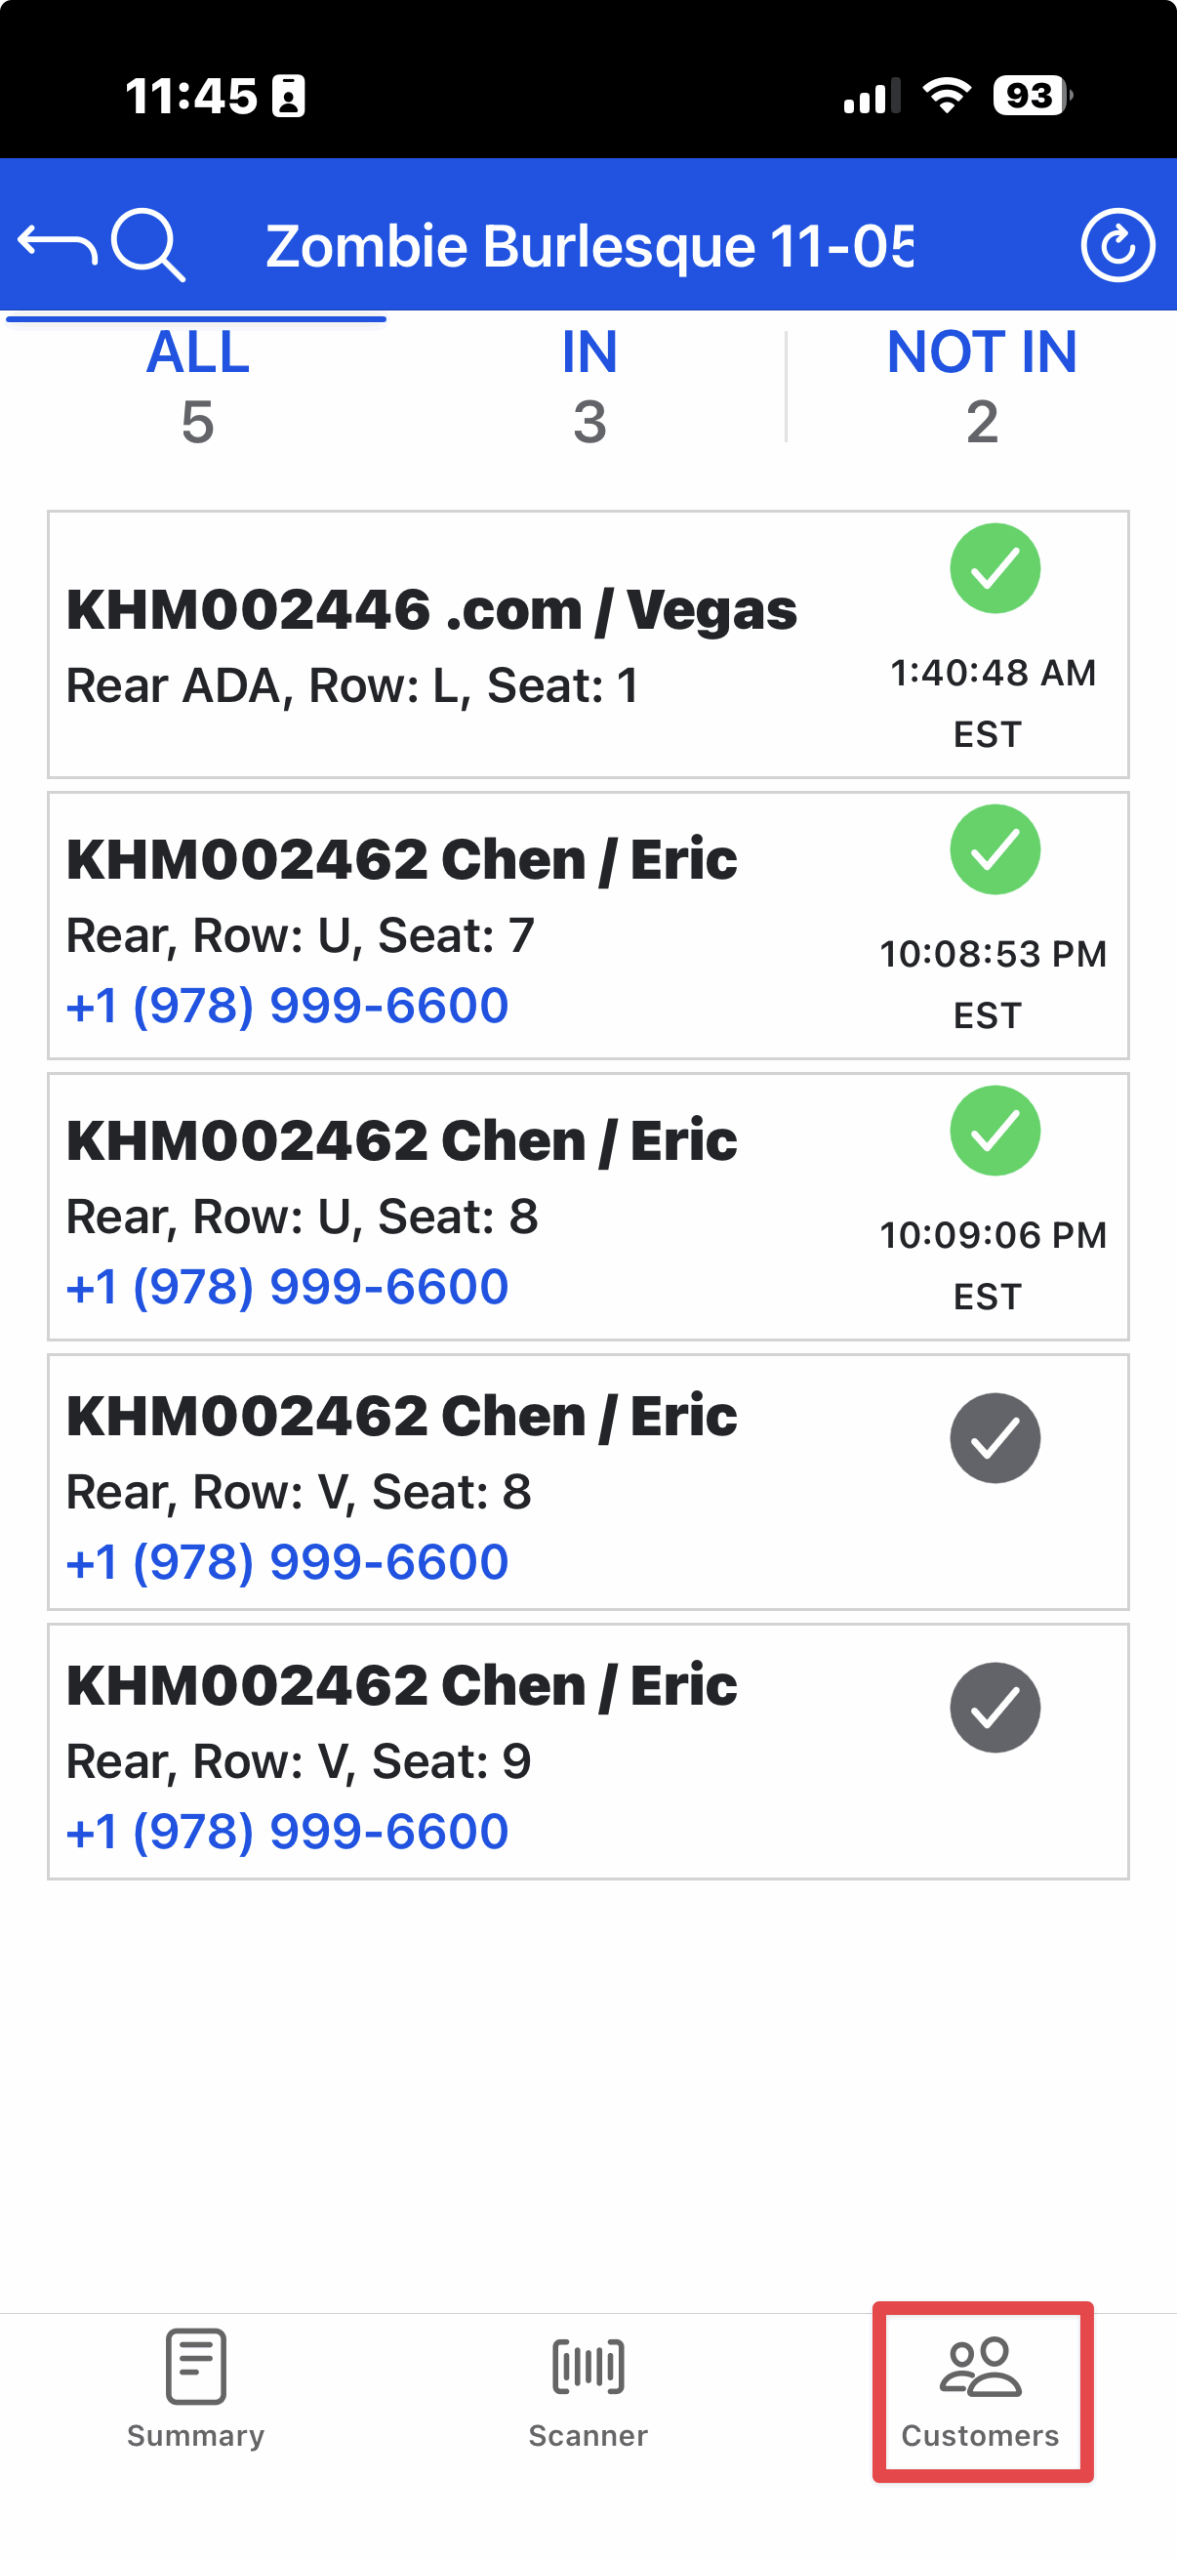Screen dimensions: 1177x2560
Task: Check in Row V Seat 9 ticket
Action: 994,1706
